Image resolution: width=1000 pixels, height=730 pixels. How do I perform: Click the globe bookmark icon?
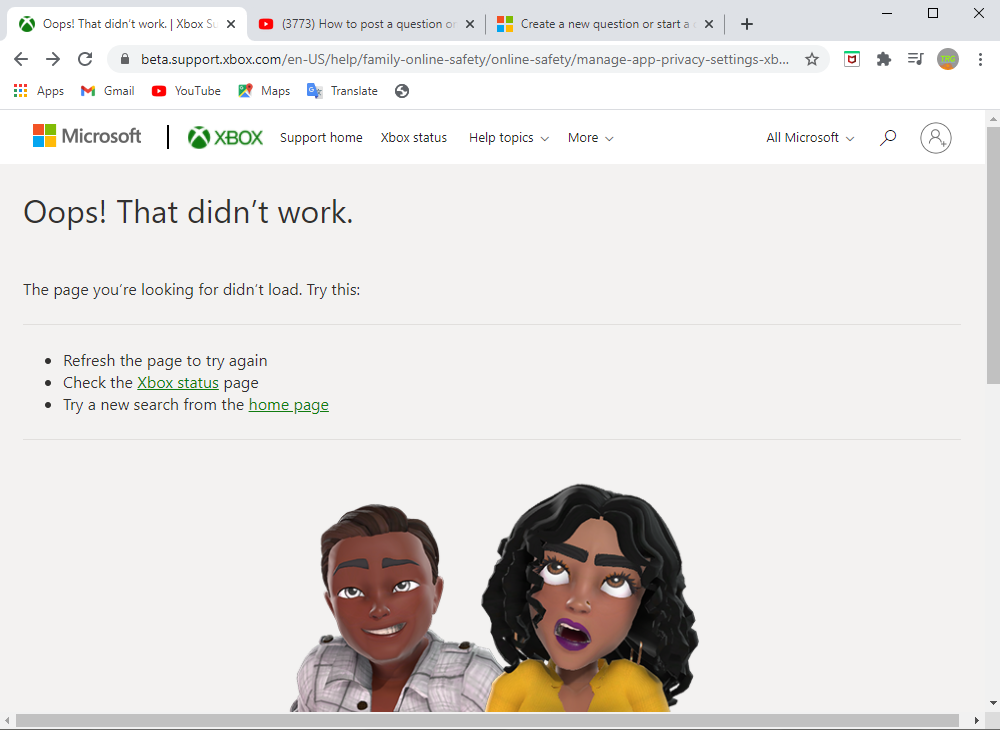(x=402, y=91)
